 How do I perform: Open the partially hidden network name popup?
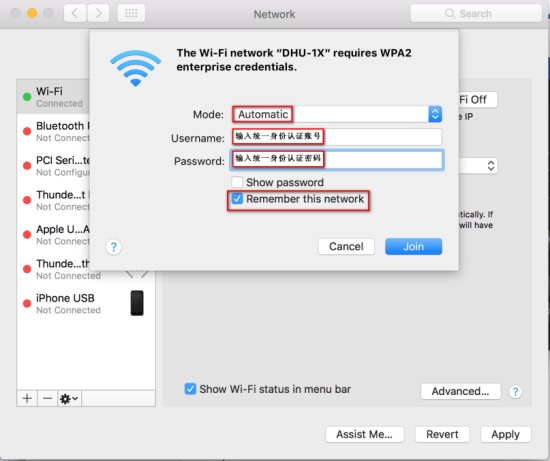click(478, 165)
